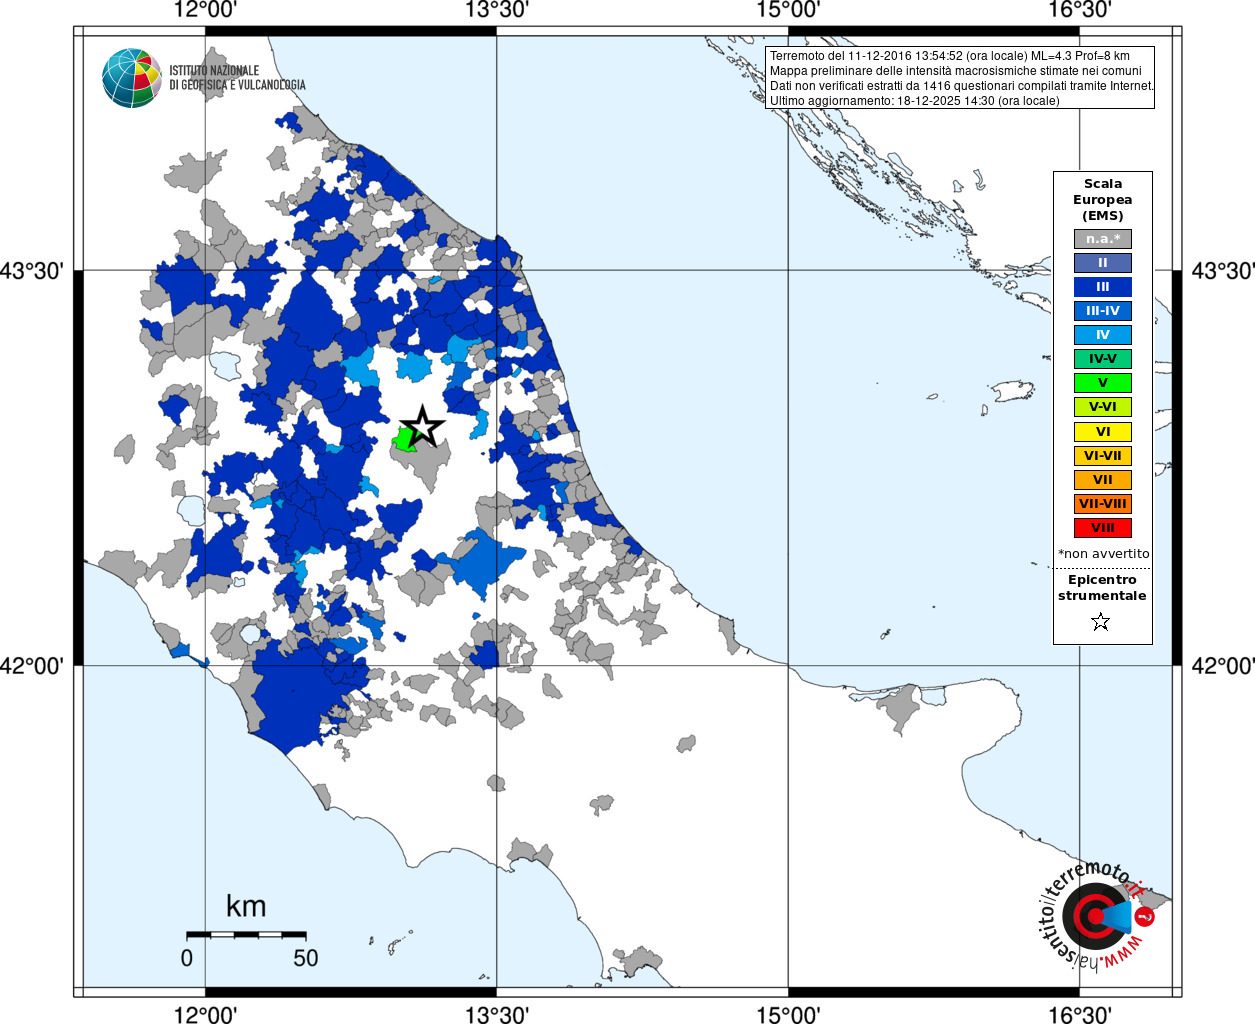Click the right 42°00' latitude label

click(1223, 665)
